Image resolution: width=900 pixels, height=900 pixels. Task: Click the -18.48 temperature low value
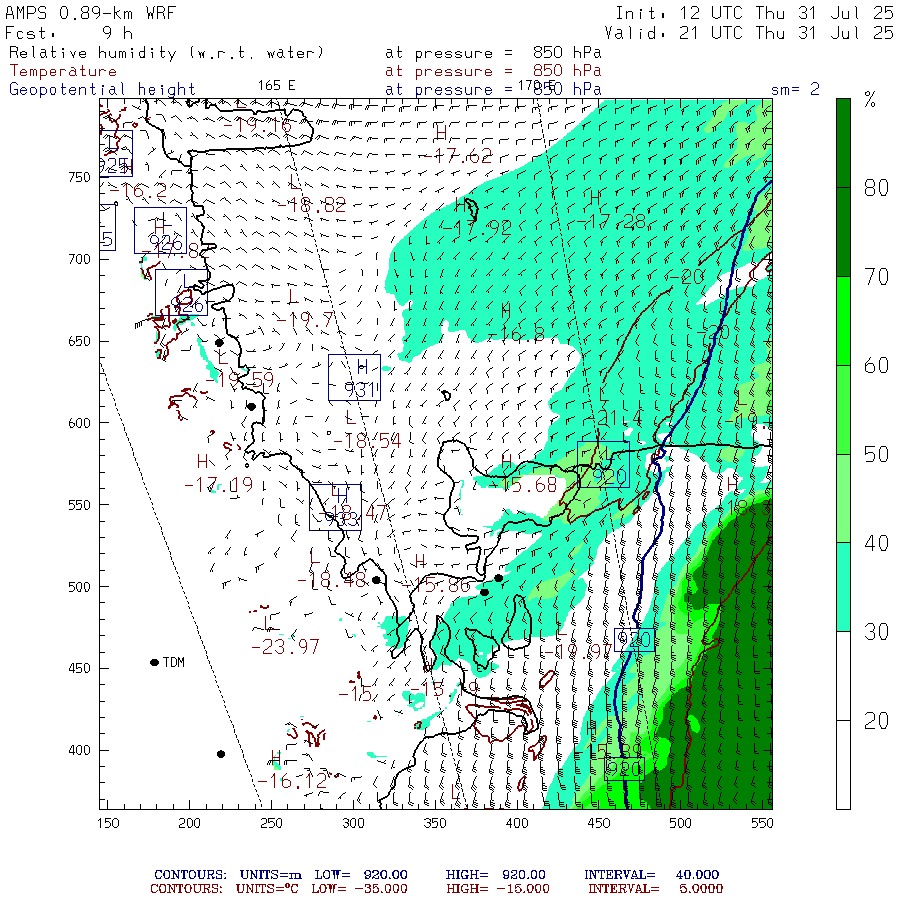pos(332,581)
